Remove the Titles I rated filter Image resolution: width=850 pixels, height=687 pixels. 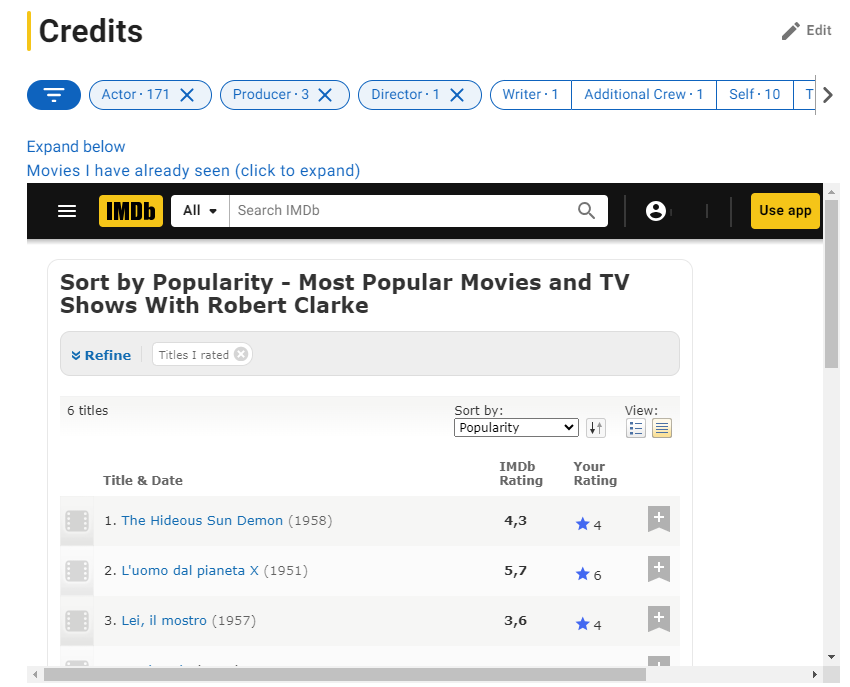[241, 355]
